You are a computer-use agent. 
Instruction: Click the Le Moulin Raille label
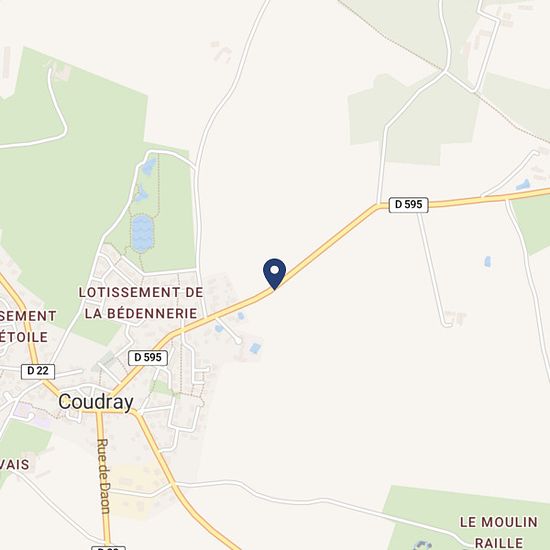(x=499, y=532)
